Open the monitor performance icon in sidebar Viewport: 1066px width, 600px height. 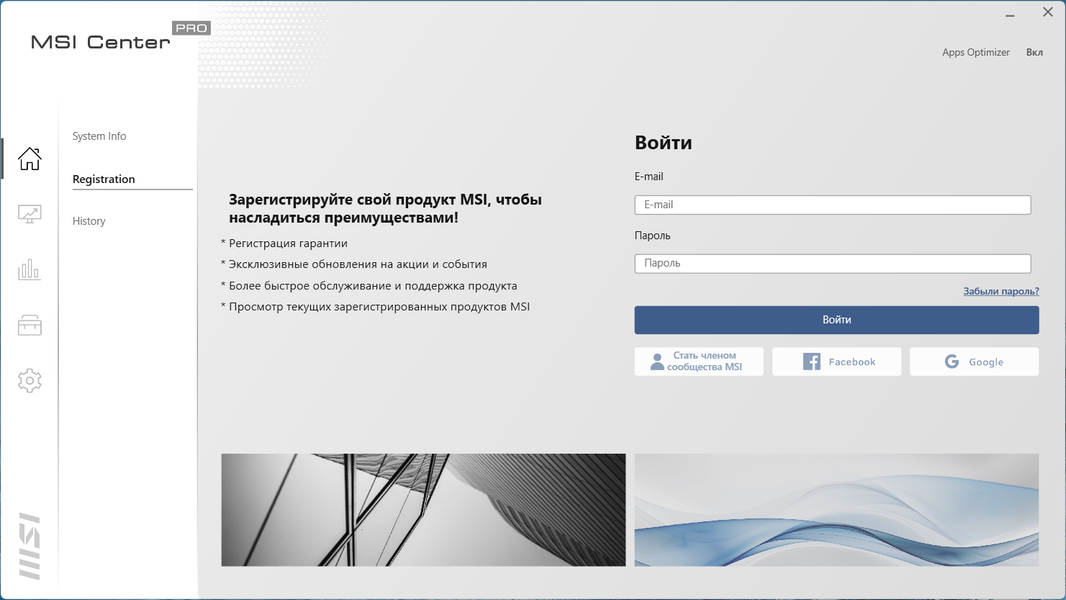(29, 215)
